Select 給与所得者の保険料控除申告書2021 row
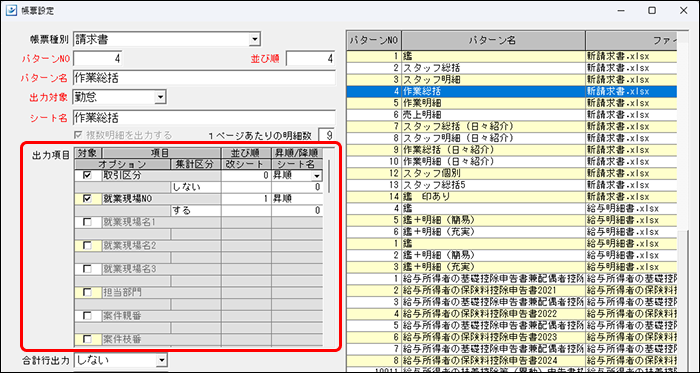The image size is (700, 373). point(512,290)
